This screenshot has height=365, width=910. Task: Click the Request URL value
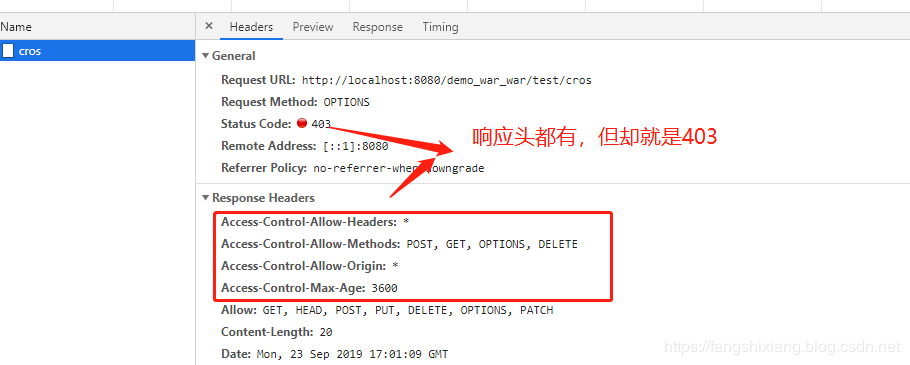pos(447,80)
